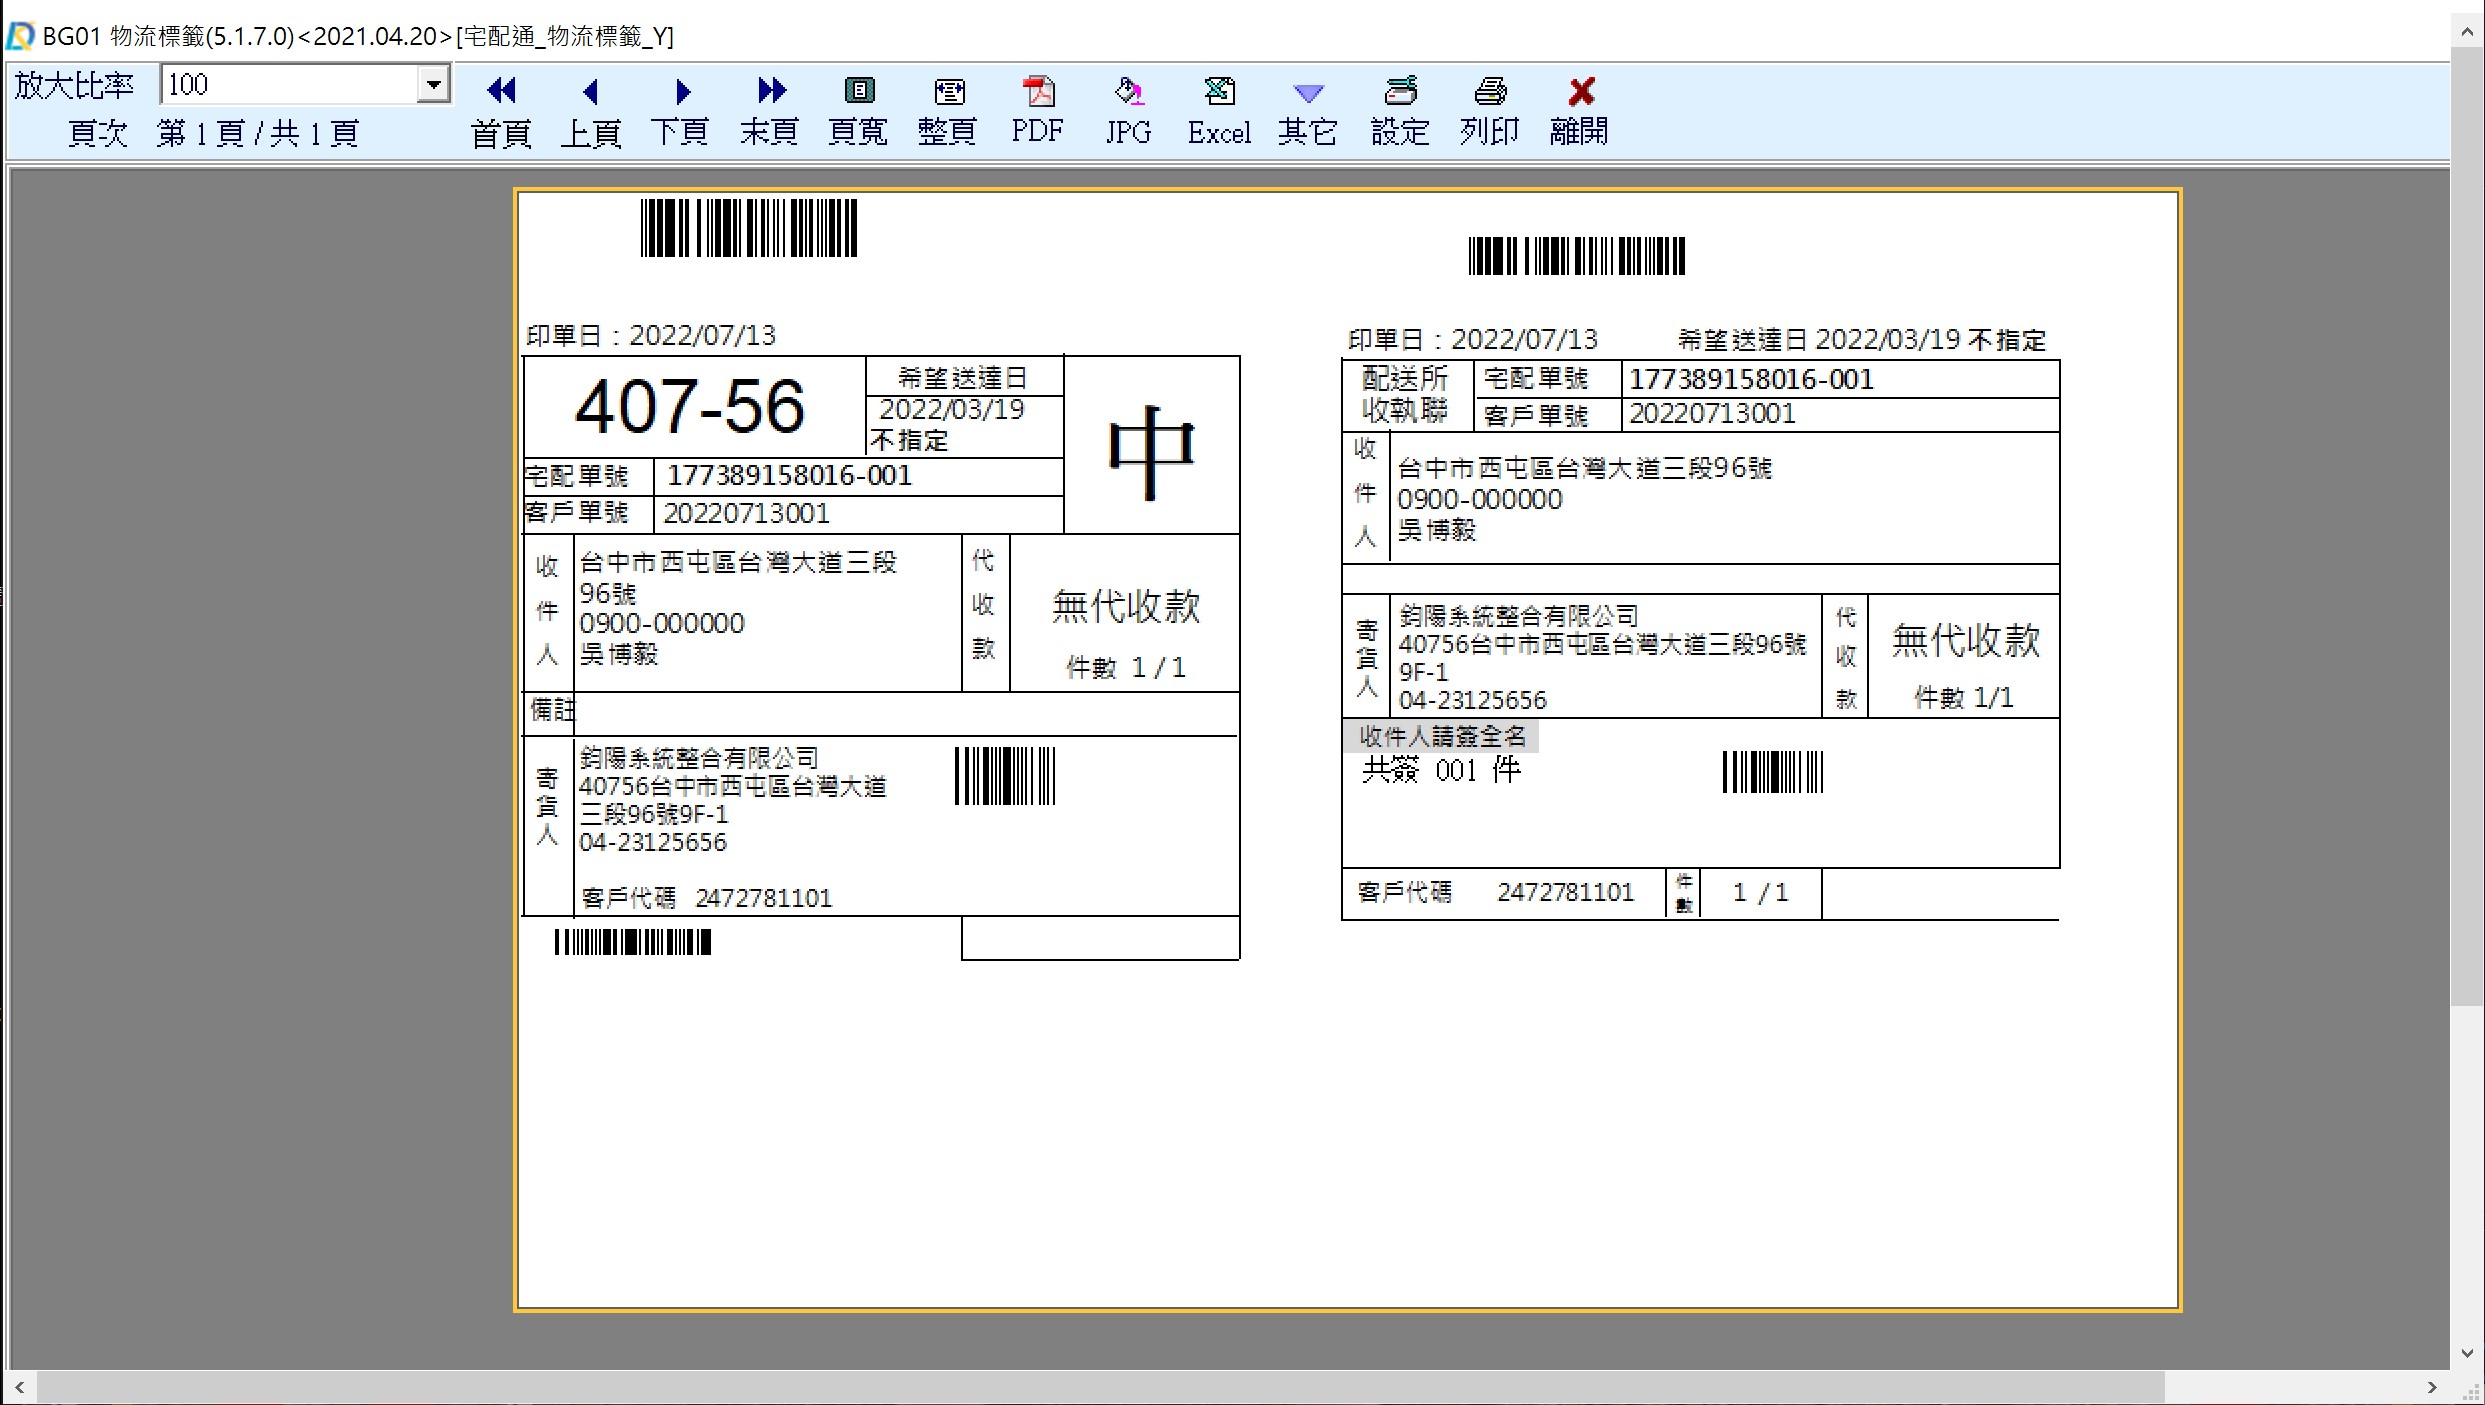
Task: Print the label (列印)
Action: point(1489,111)
